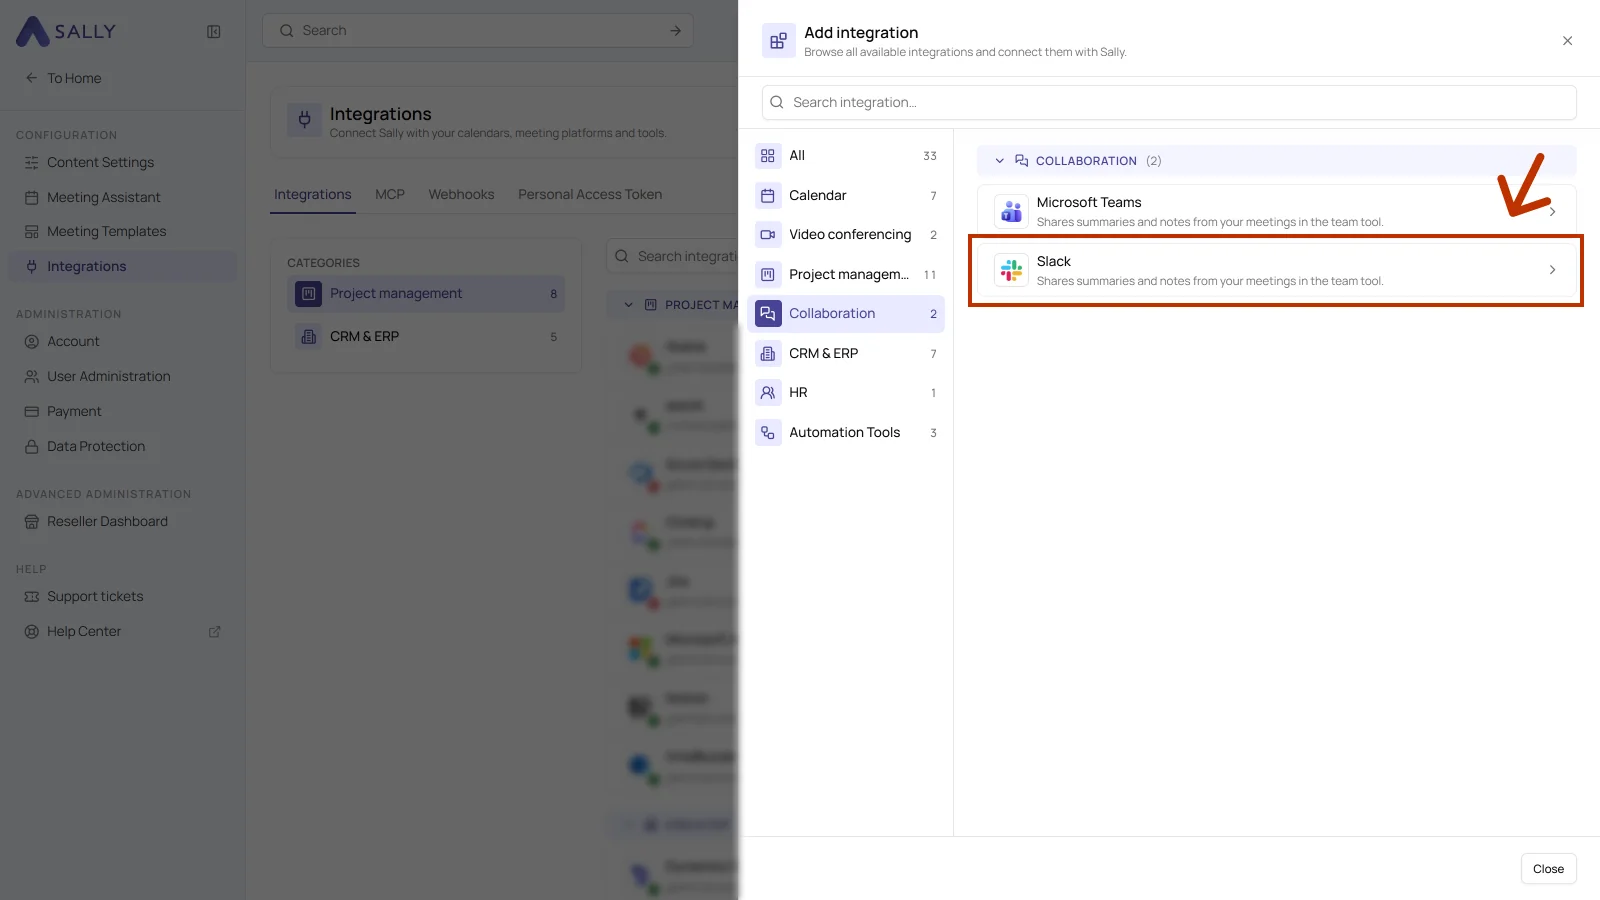
Task: Switch to the MCP tab
Action: point(390,194)
